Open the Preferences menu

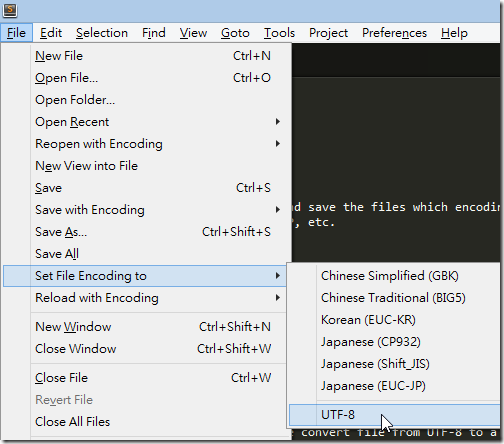[x=394, y=33]
